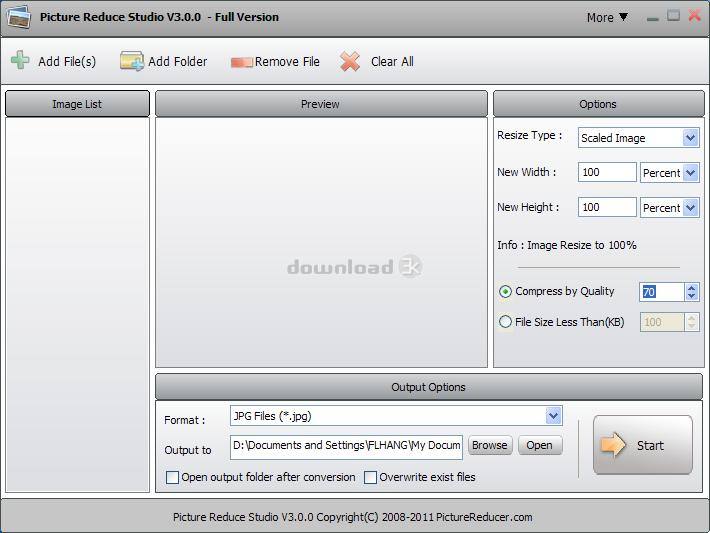Viewport: 710px width, 533px height.
Task: Click the Remove File red icon
Action: pyautogui.click(x=241, y=62)
